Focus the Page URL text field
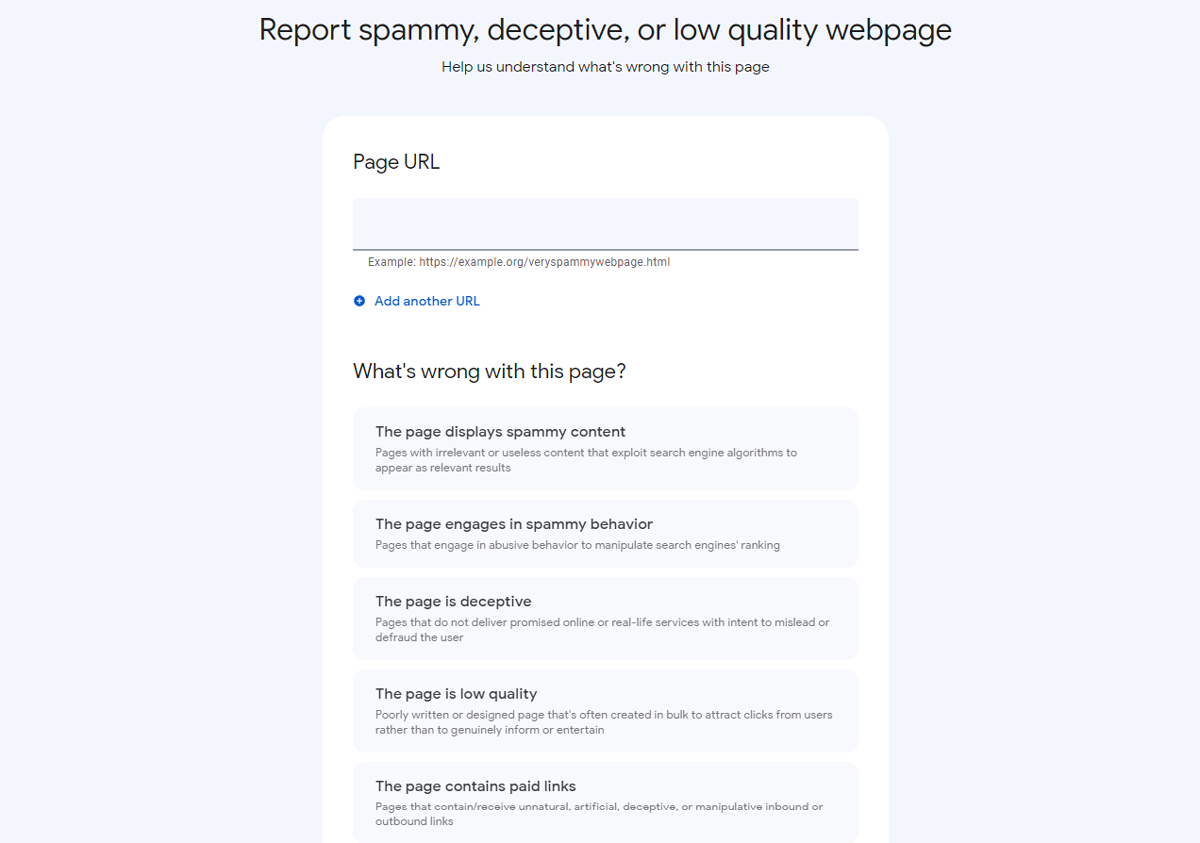 (605, 224)
